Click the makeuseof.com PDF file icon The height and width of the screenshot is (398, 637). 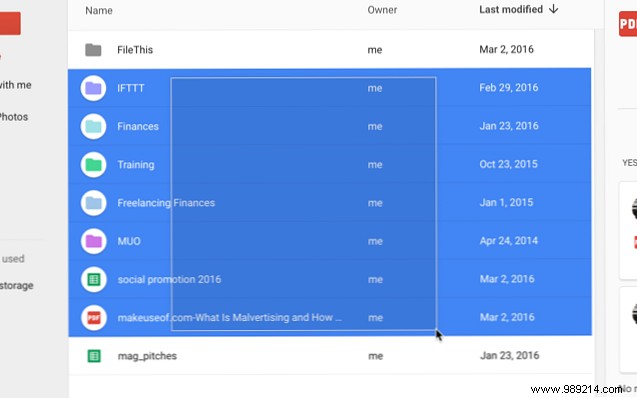click(x=93, y=318)
